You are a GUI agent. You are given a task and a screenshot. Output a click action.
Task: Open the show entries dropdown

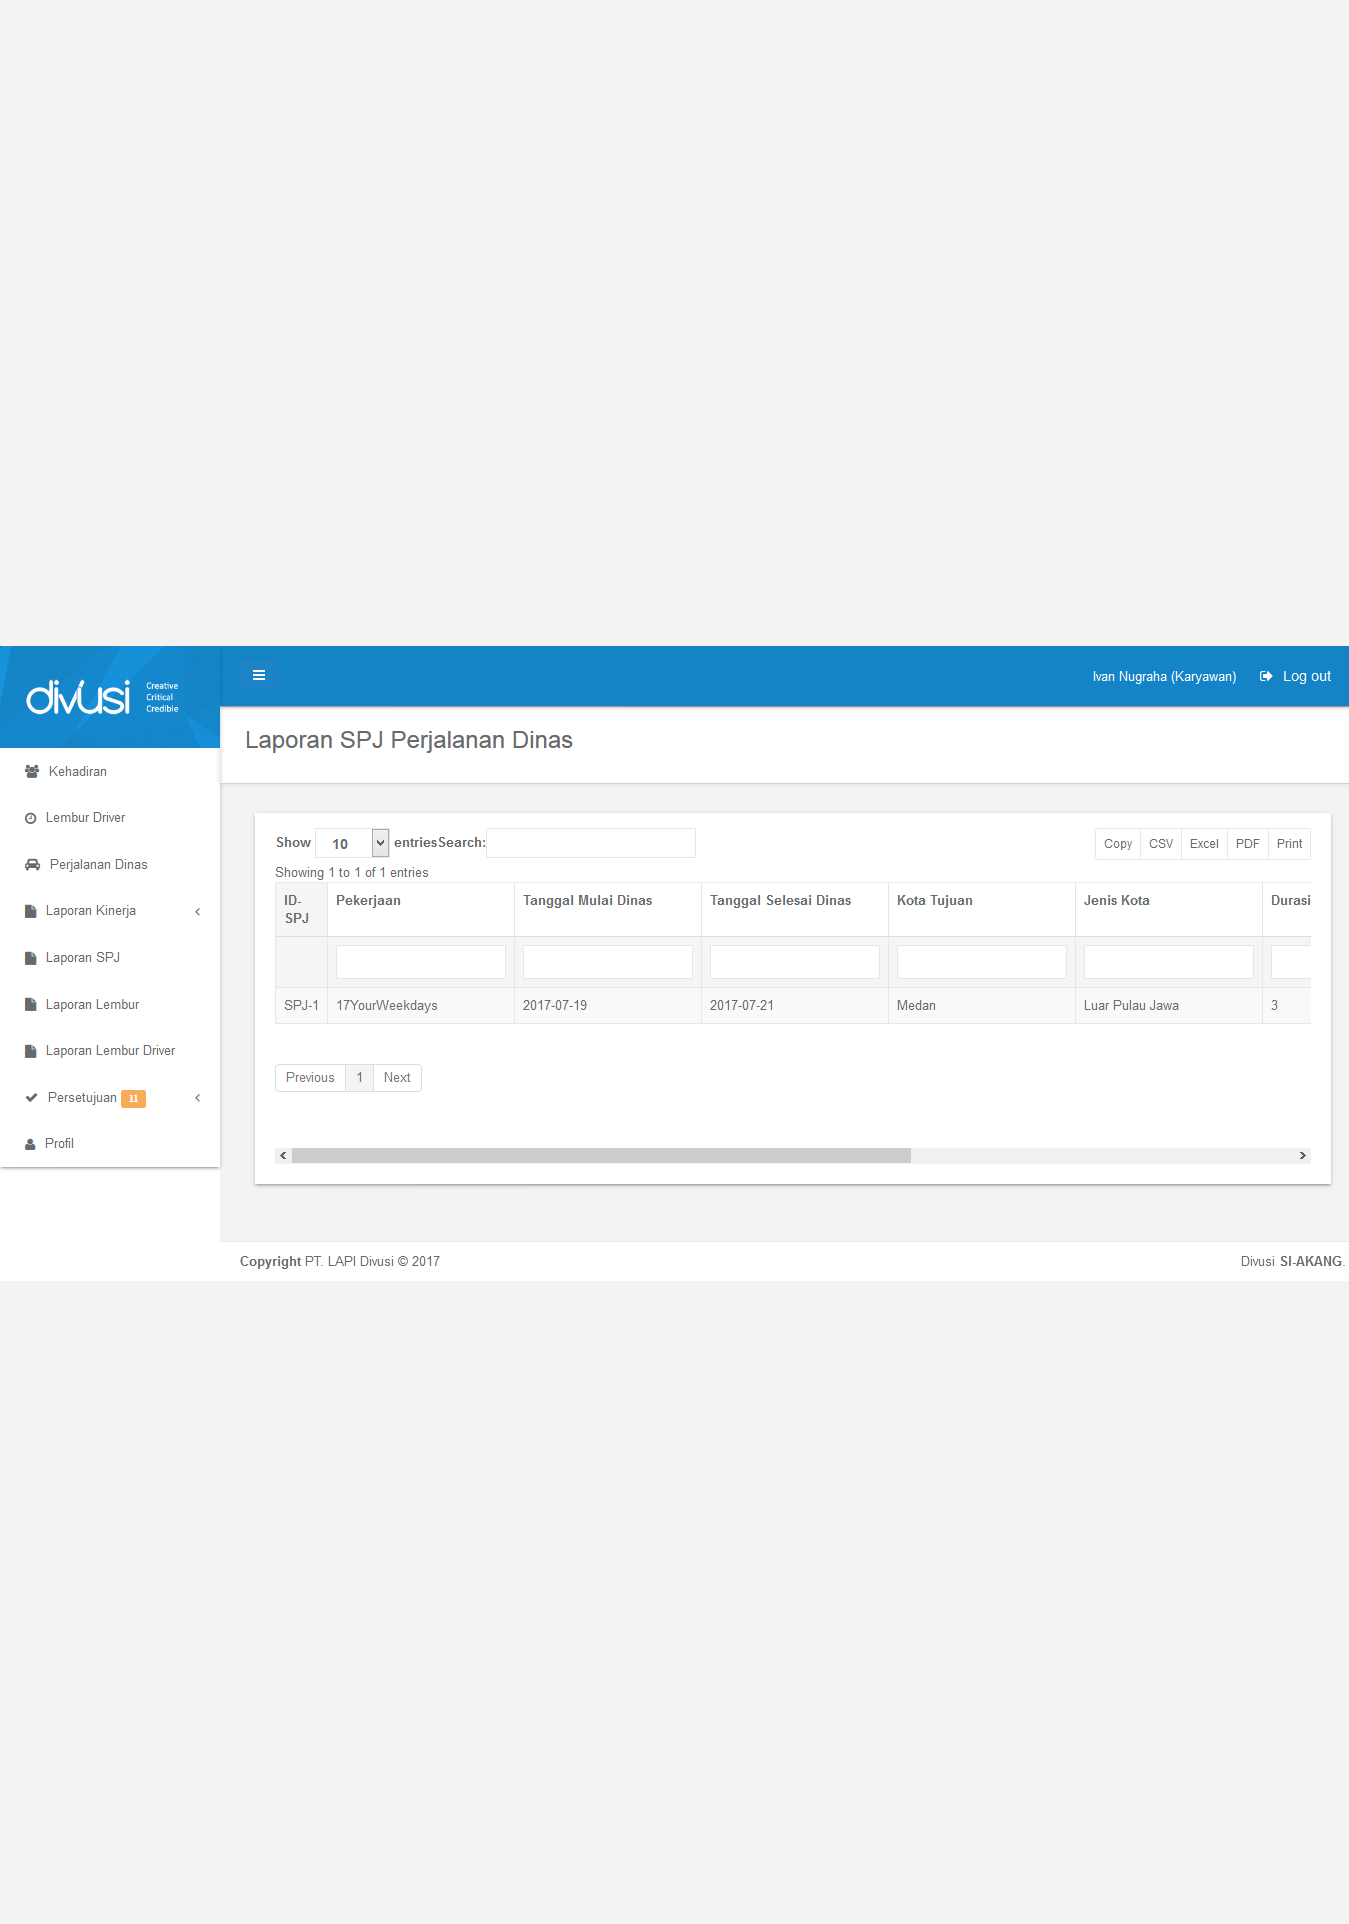tap(352, 843)
